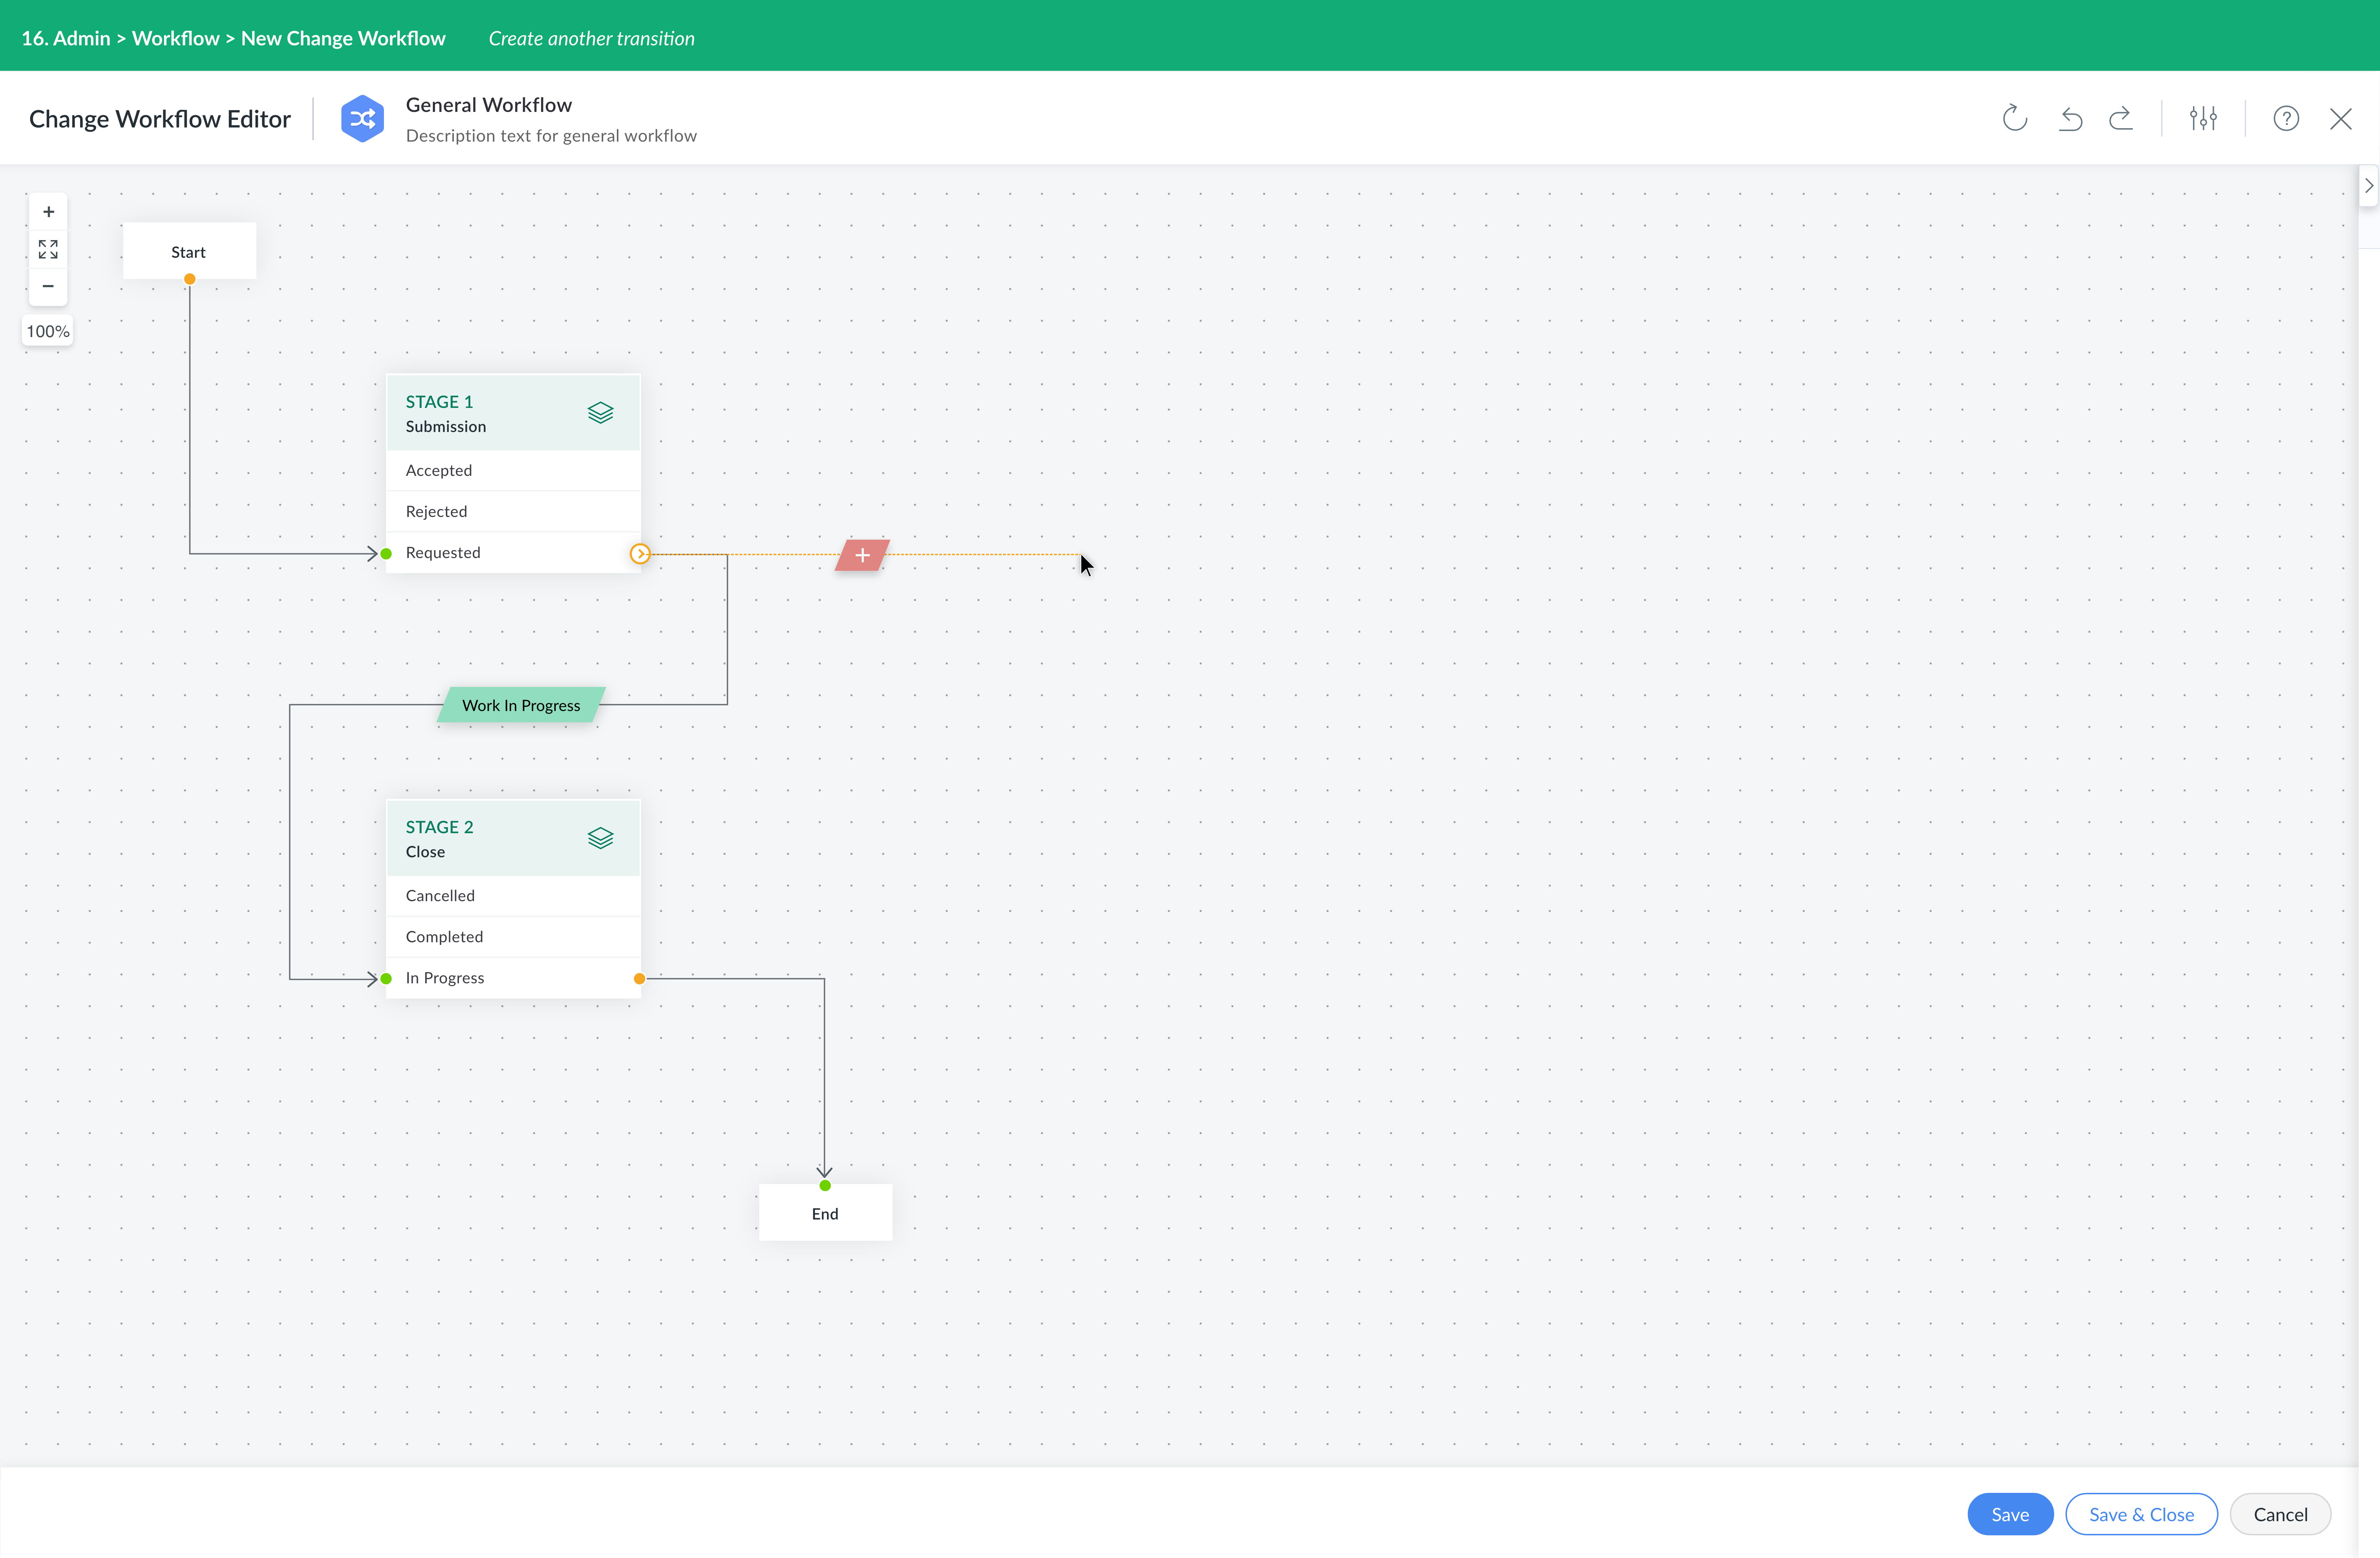Image resolution: width=2380 pixels, height=1558 pixels.
Task: Click the workflow description text
Action: [x=551, y=136]
